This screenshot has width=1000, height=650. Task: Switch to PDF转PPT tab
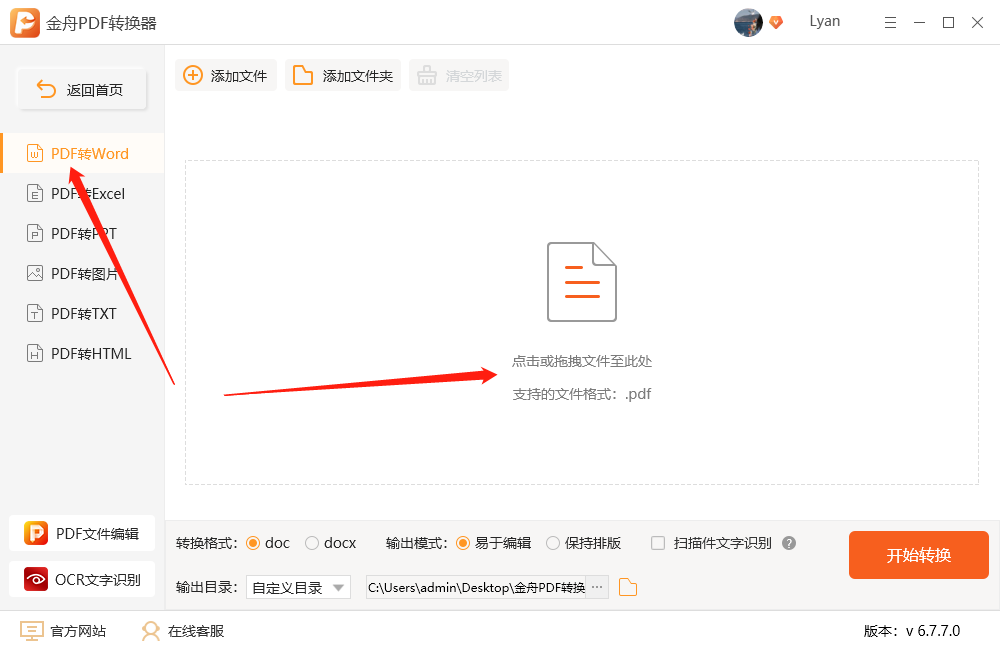pyautogui.click(x=82, y=233)
